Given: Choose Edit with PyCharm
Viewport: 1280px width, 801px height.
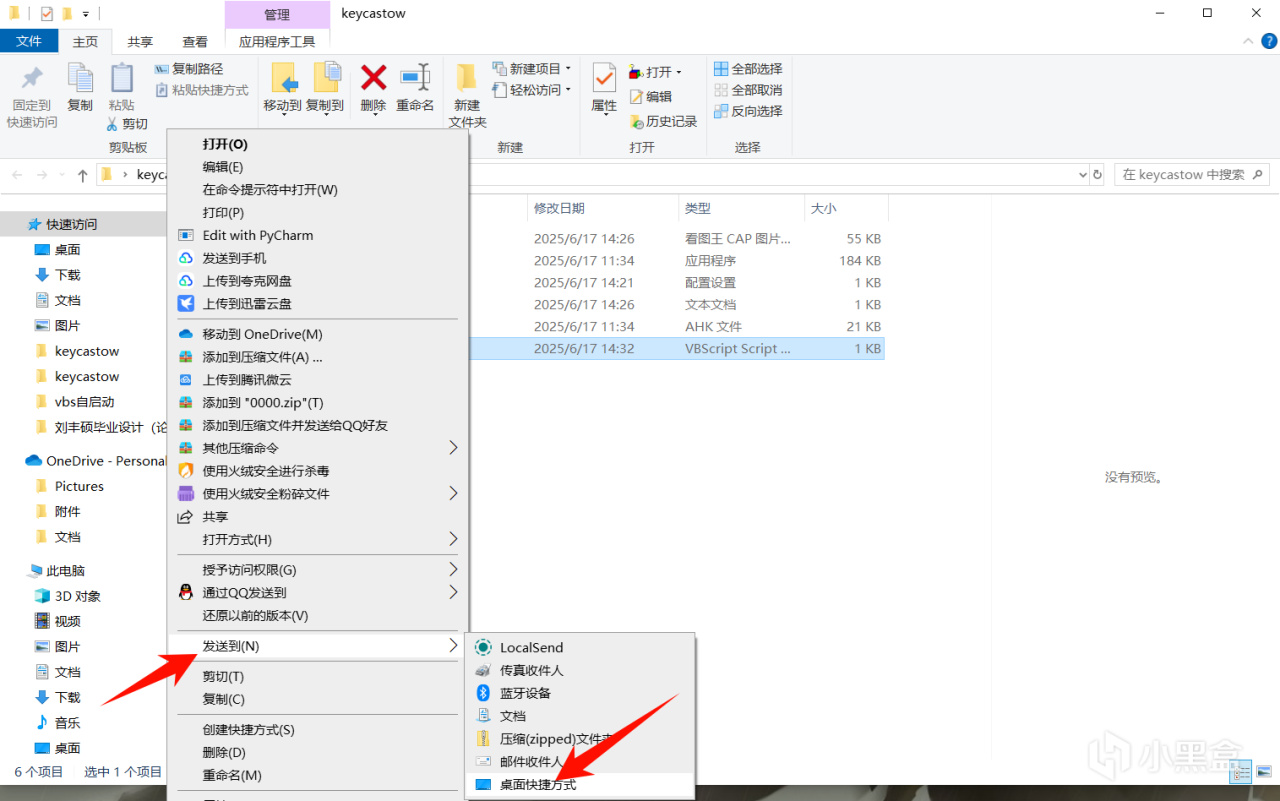Looking at the screenshot, I should (317, 236).
